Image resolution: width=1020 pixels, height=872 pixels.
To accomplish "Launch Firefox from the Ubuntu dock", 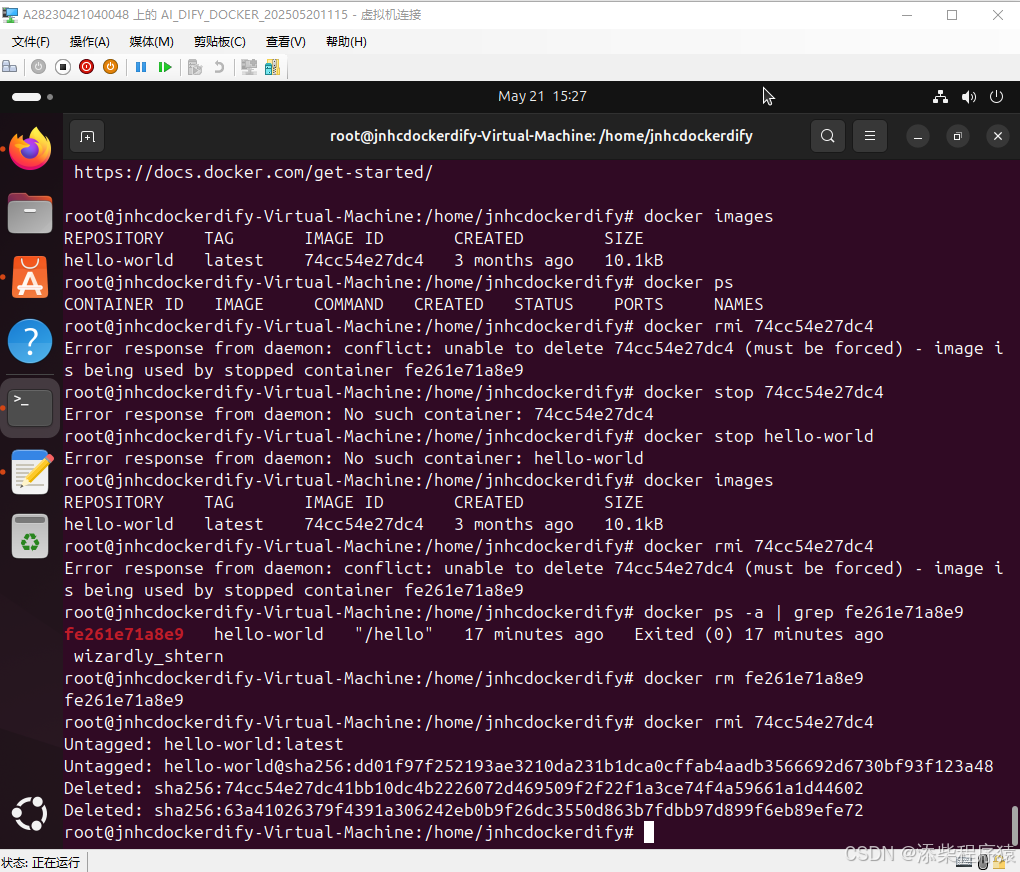I will [x=30, y=149].
